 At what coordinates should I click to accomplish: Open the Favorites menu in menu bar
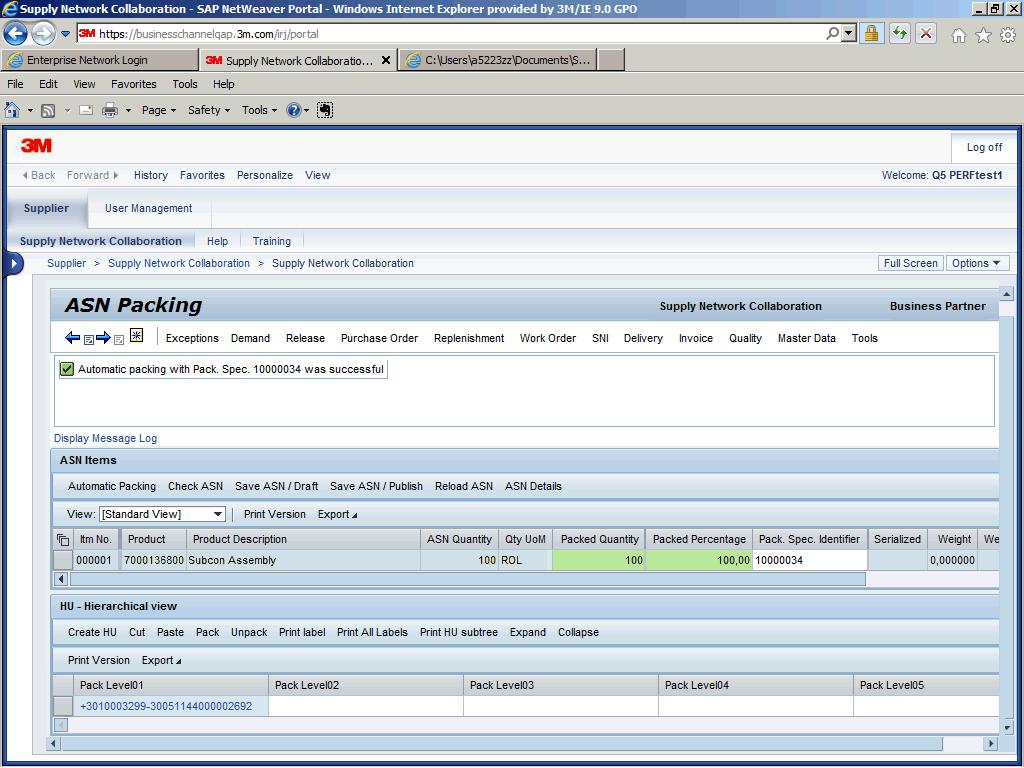point(133,84)
